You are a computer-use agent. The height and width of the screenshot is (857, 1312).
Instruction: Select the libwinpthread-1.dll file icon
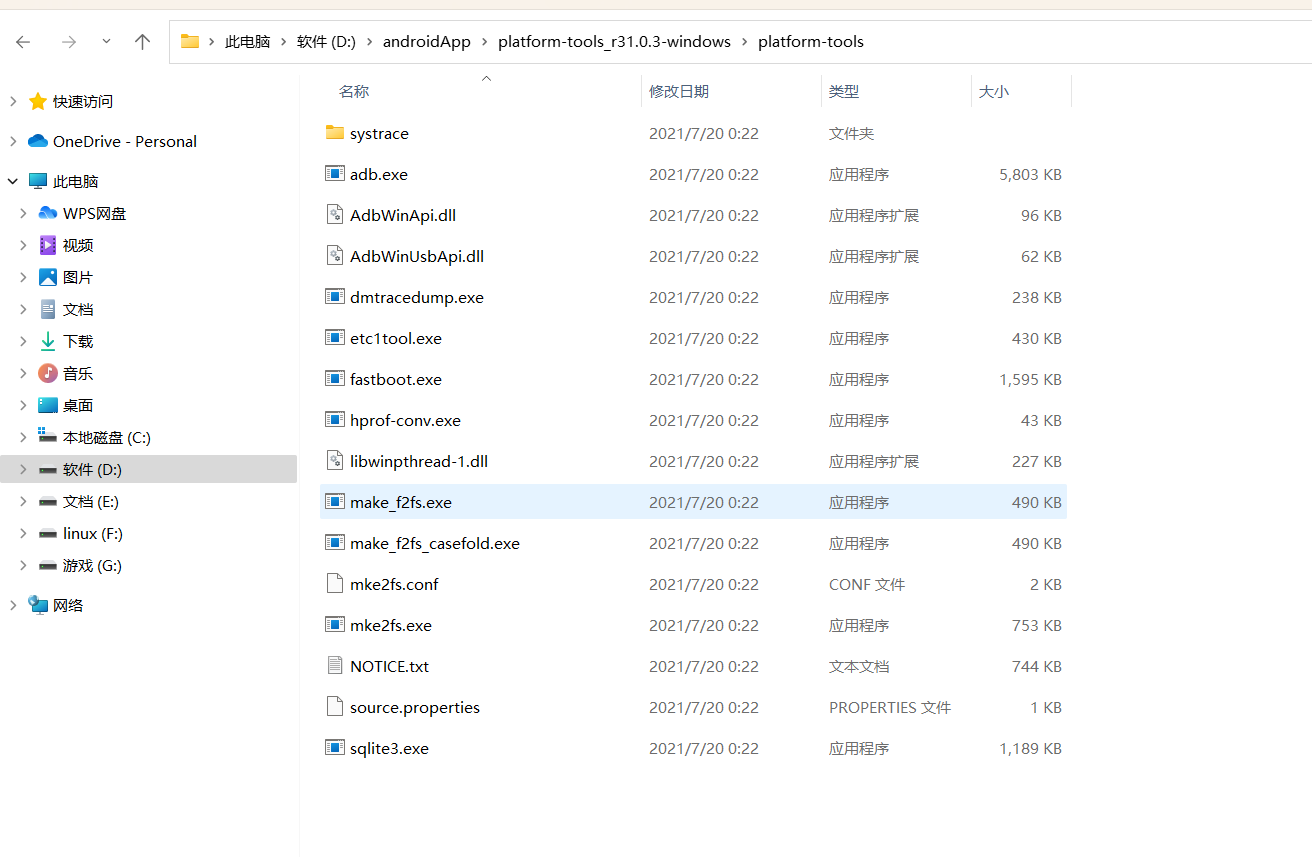[335, 460]
